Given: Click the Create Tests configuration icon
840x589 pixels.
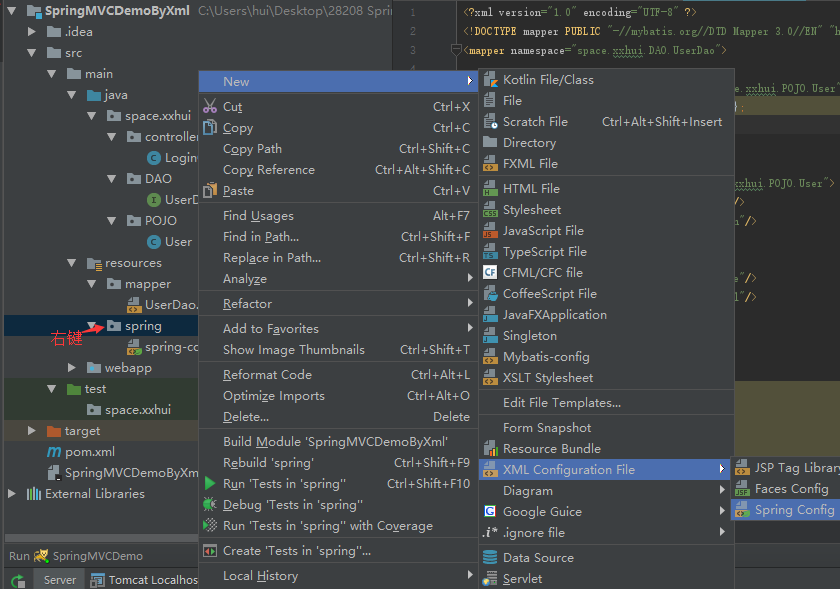Looking at the screenshot, I should 210,550.
